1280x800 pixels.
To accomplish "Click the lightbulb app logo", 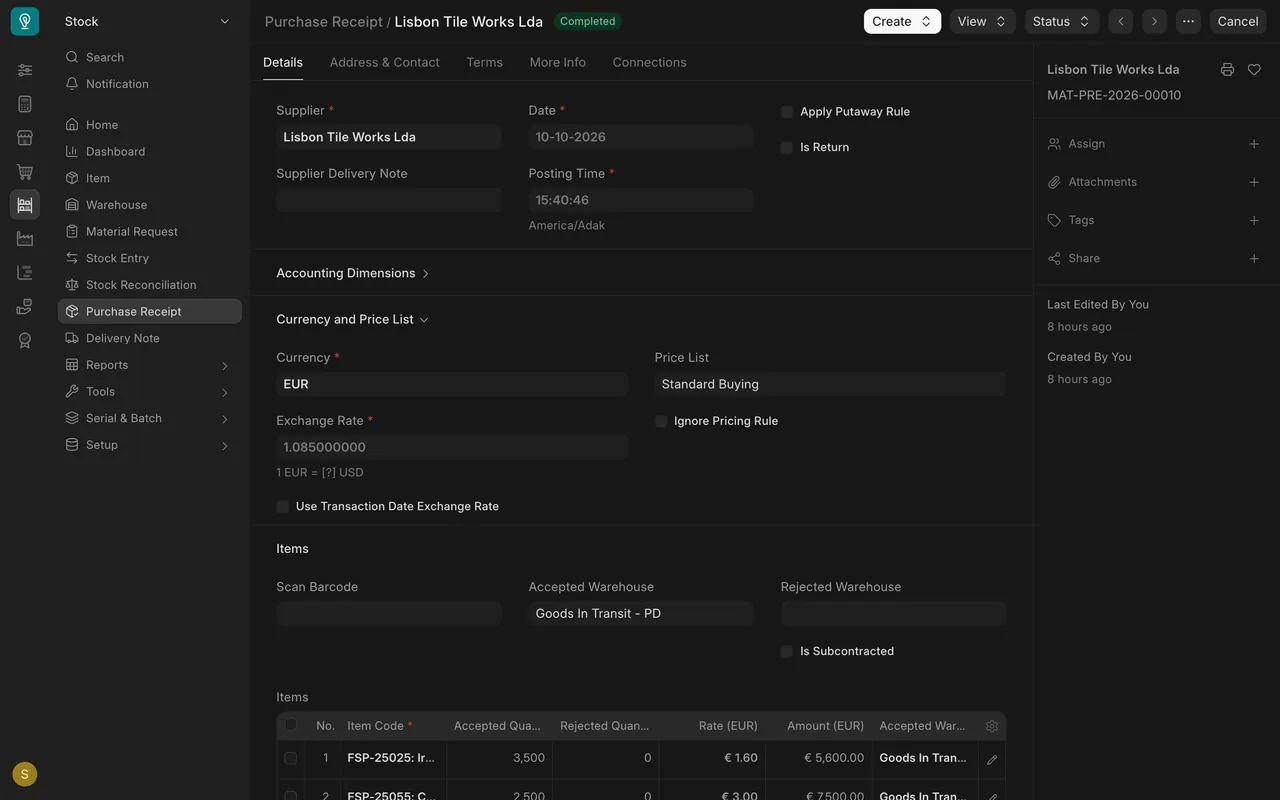I will [25, 21].
